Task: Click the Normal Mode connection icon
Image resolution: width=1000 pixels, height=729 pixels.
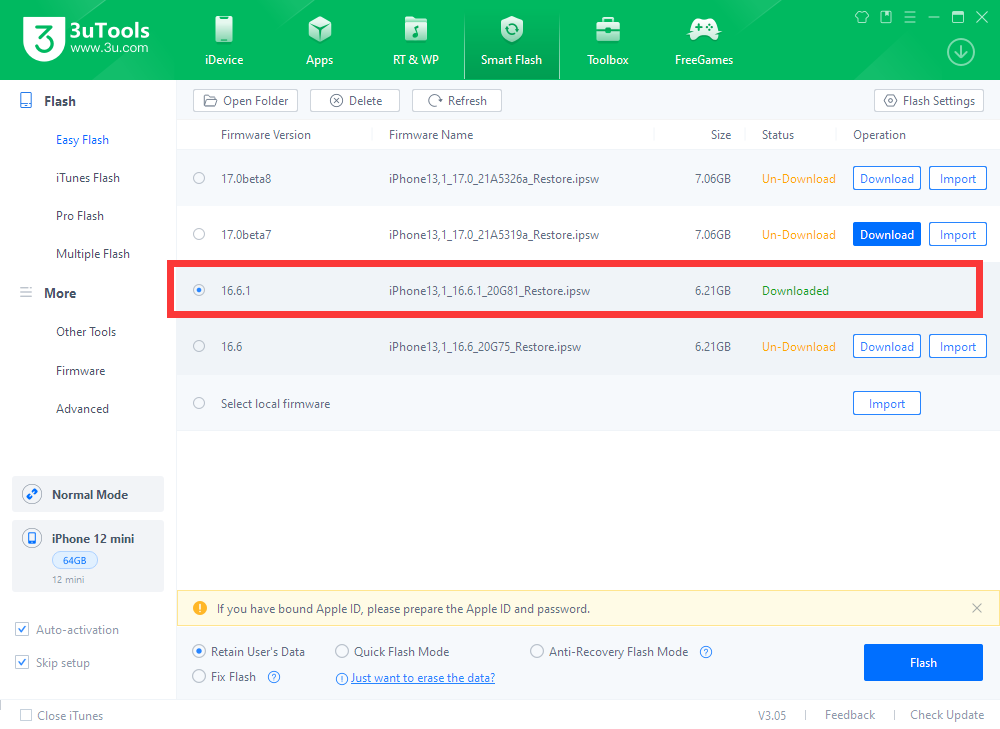Action: [32, 494]
